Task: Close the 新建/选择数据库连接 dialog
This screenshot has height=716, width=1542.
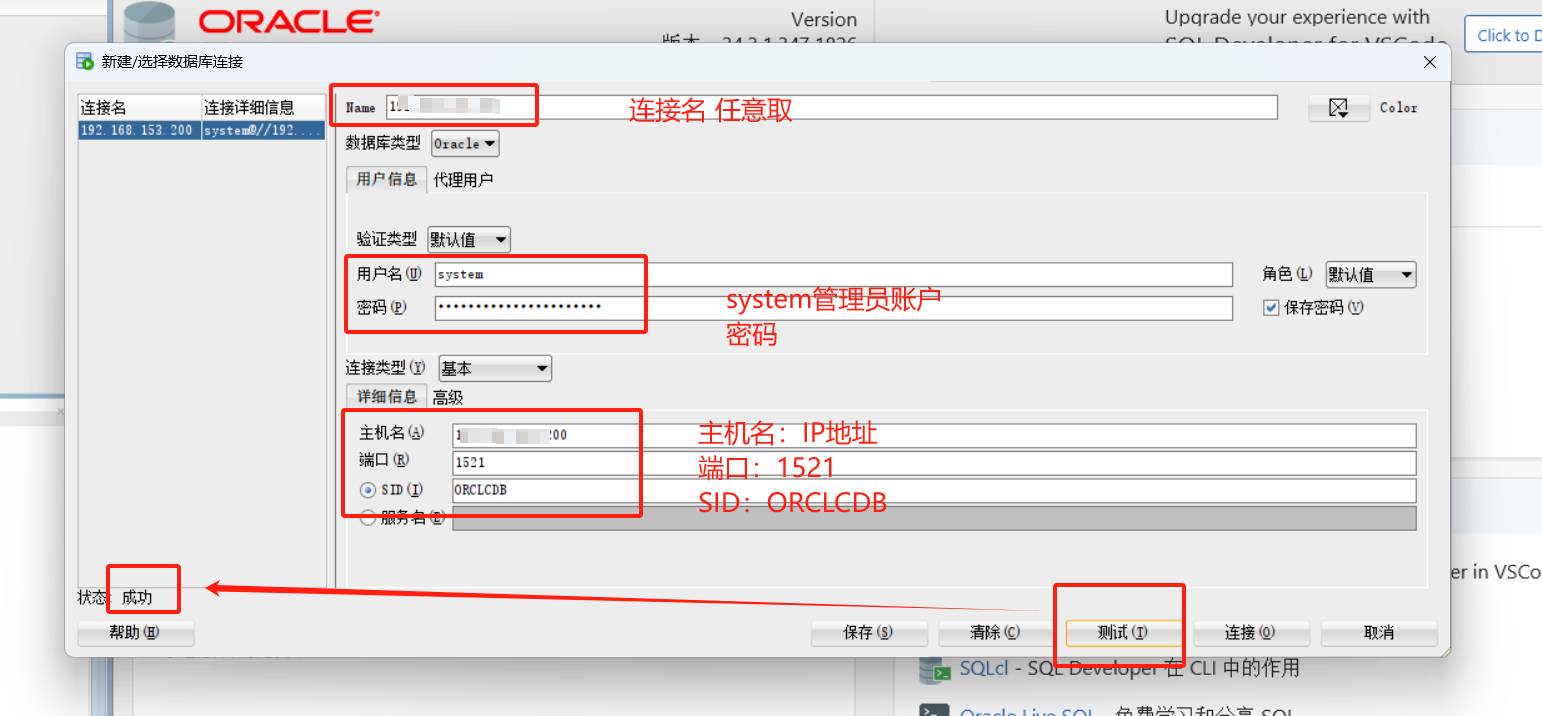Action: coord(1429,62)
